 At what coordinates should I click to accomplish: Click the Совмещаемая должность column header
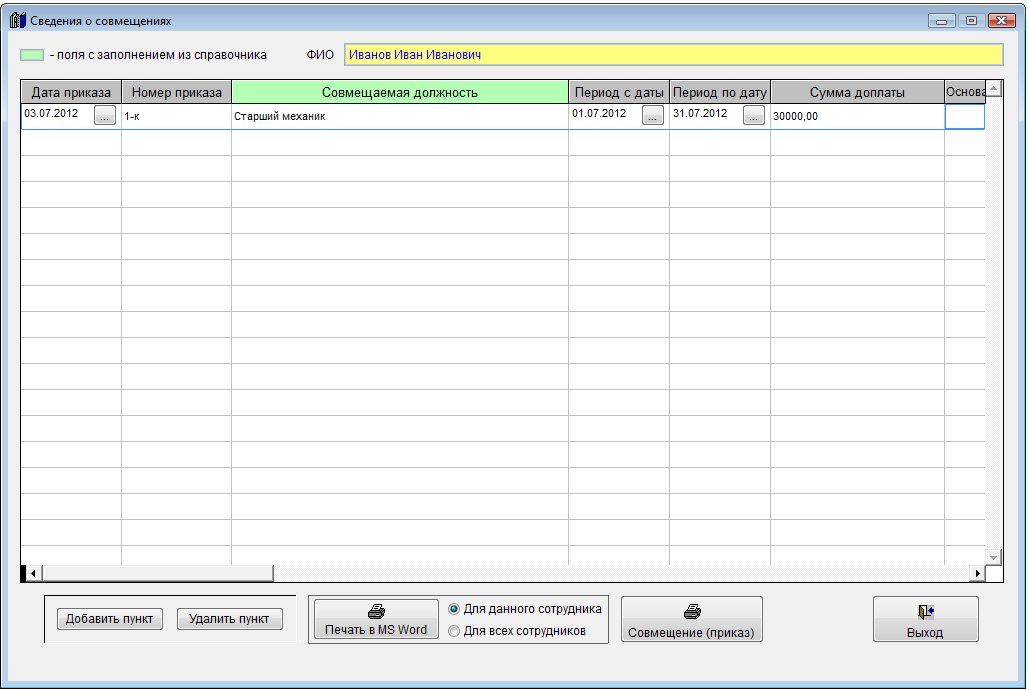coord(400,93)
